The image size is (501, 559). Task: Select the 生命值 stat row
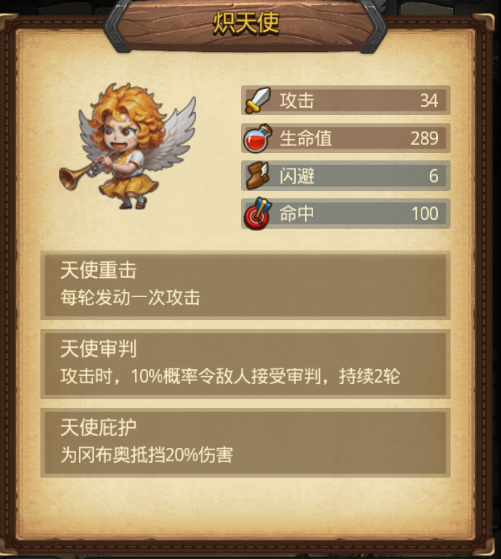coord(346,138)
